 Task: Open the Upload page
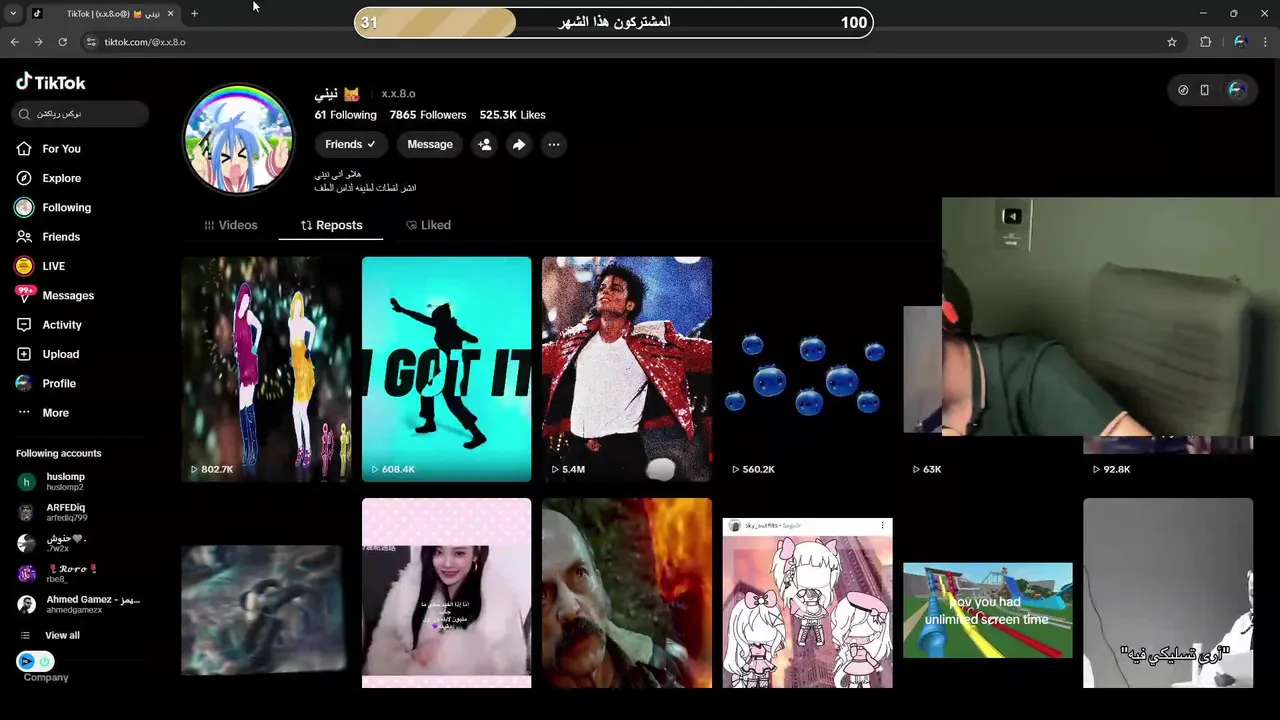point(60,354)
